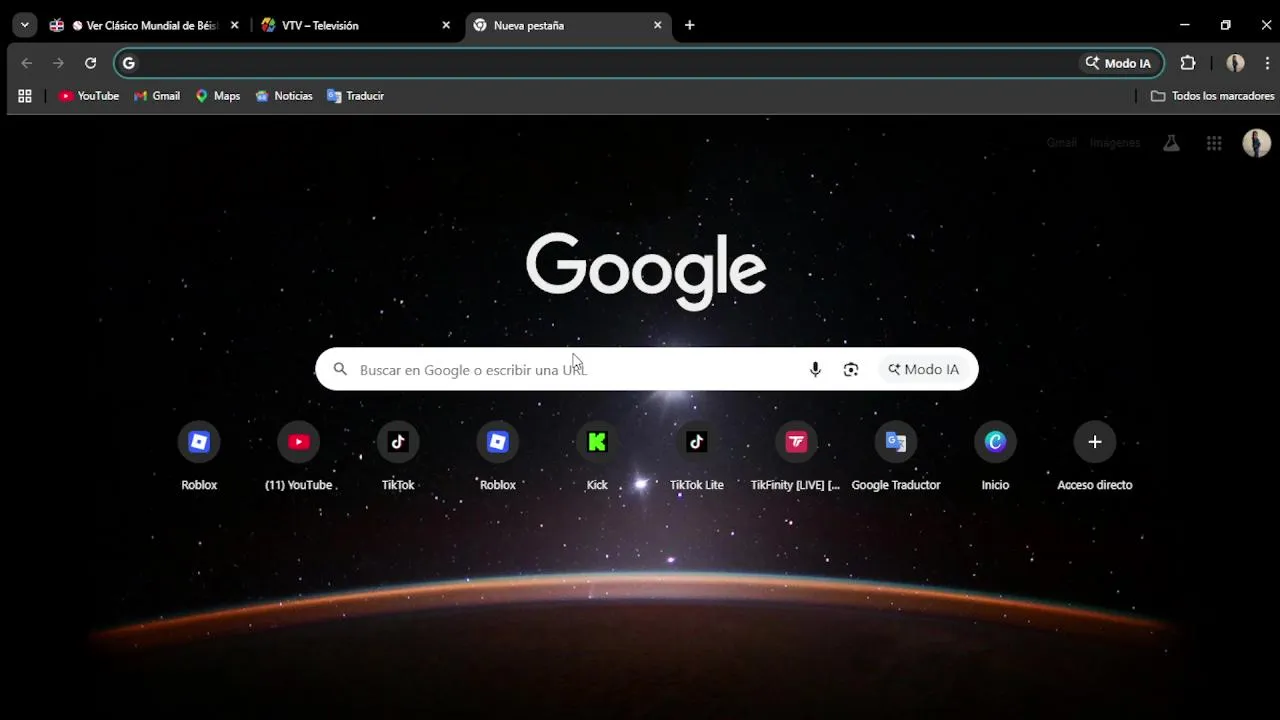Add a shortcut with Acceso directo
This screenshot has width=1280, height=720.
pyautogui.click(x=1095, y=456)
